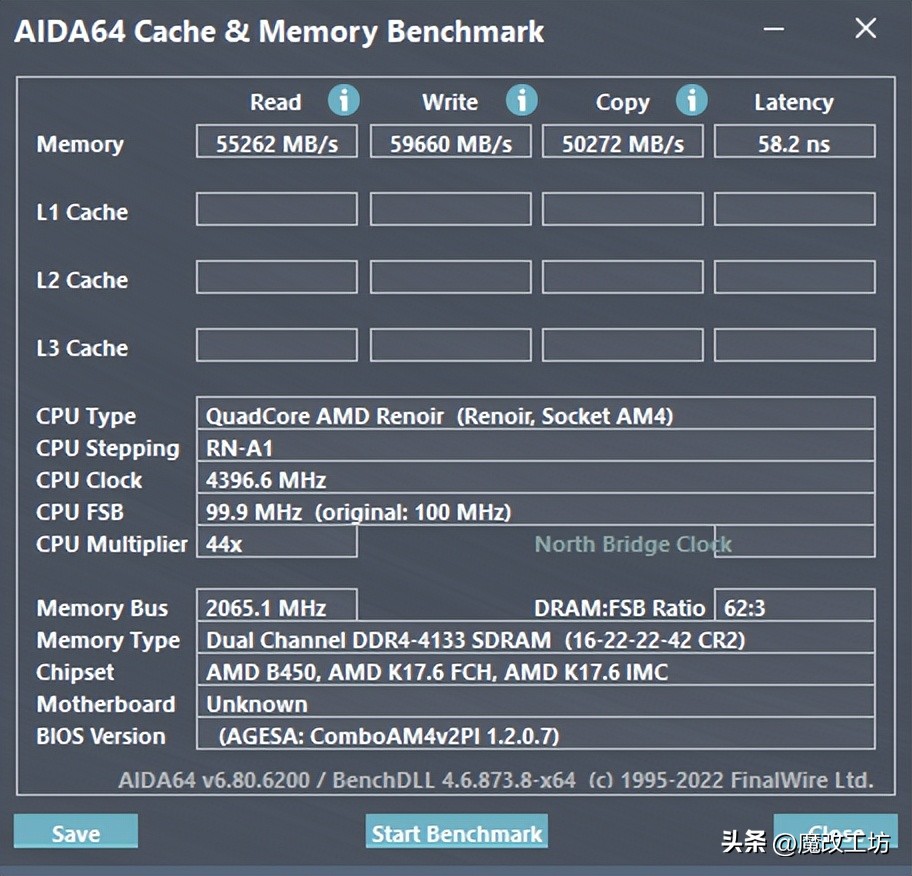Image resolution: width=912 pixels, height=876 pixels.
Task: Click the Memory Read result showing 55262 MB/s
Action: coord(276,141)
